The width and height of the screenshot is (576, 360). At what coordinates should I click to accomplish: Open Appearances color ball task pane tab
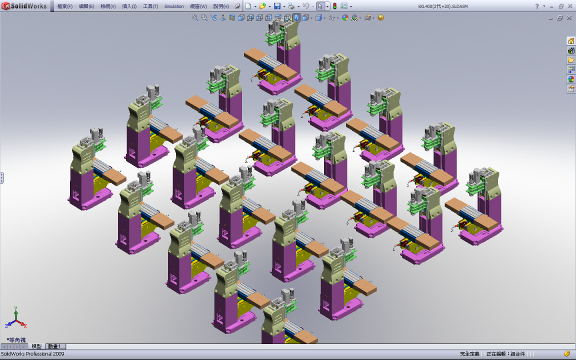click(570, 79)
